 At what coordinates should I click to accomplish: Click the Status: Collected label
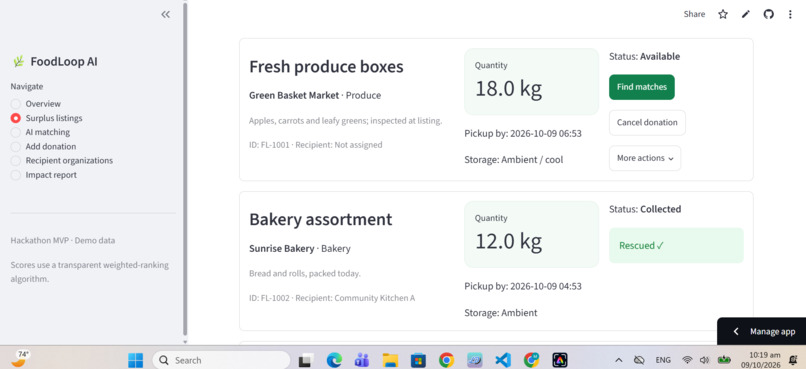click(x=645, y=209)
